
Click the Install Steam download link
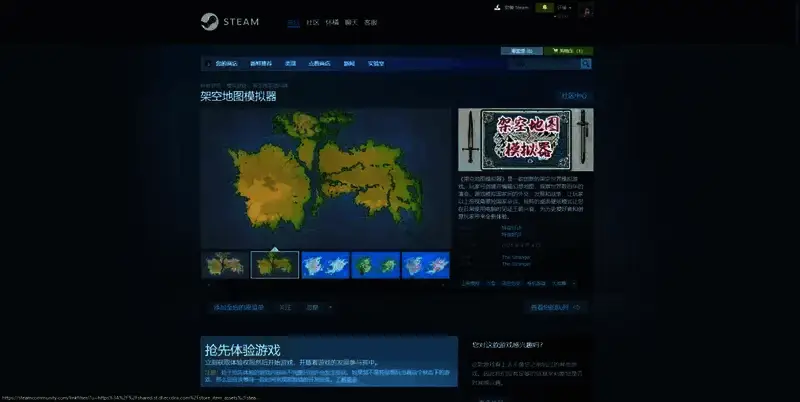tap(512, 8)
